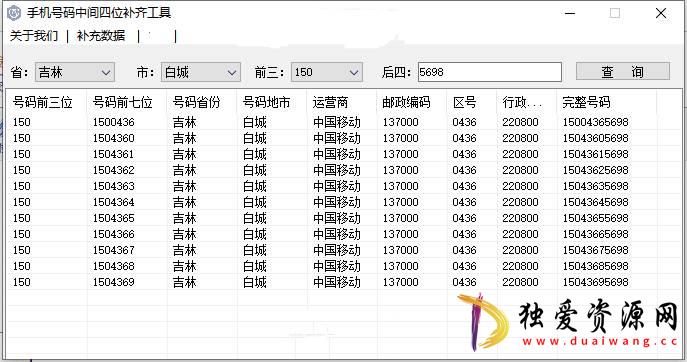Select the cell 1504369
The height and width of the screenshot is (362, 687).
(x=113, y=282)
